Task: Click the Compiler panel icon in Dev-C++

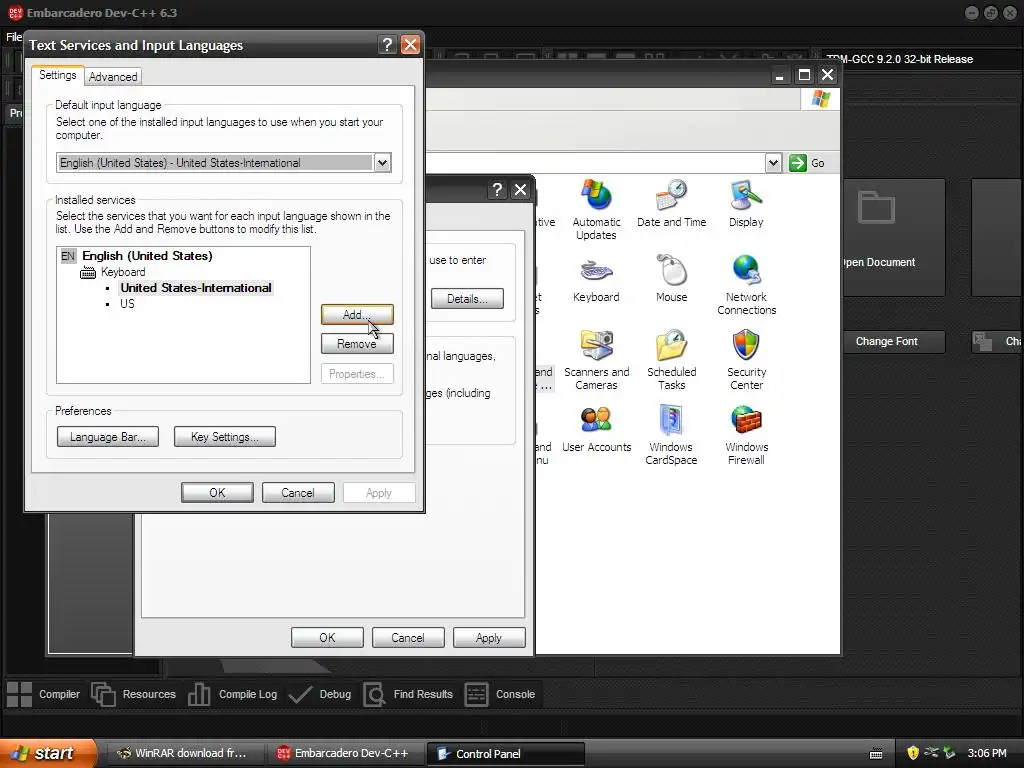Action: tap(19, 694)
